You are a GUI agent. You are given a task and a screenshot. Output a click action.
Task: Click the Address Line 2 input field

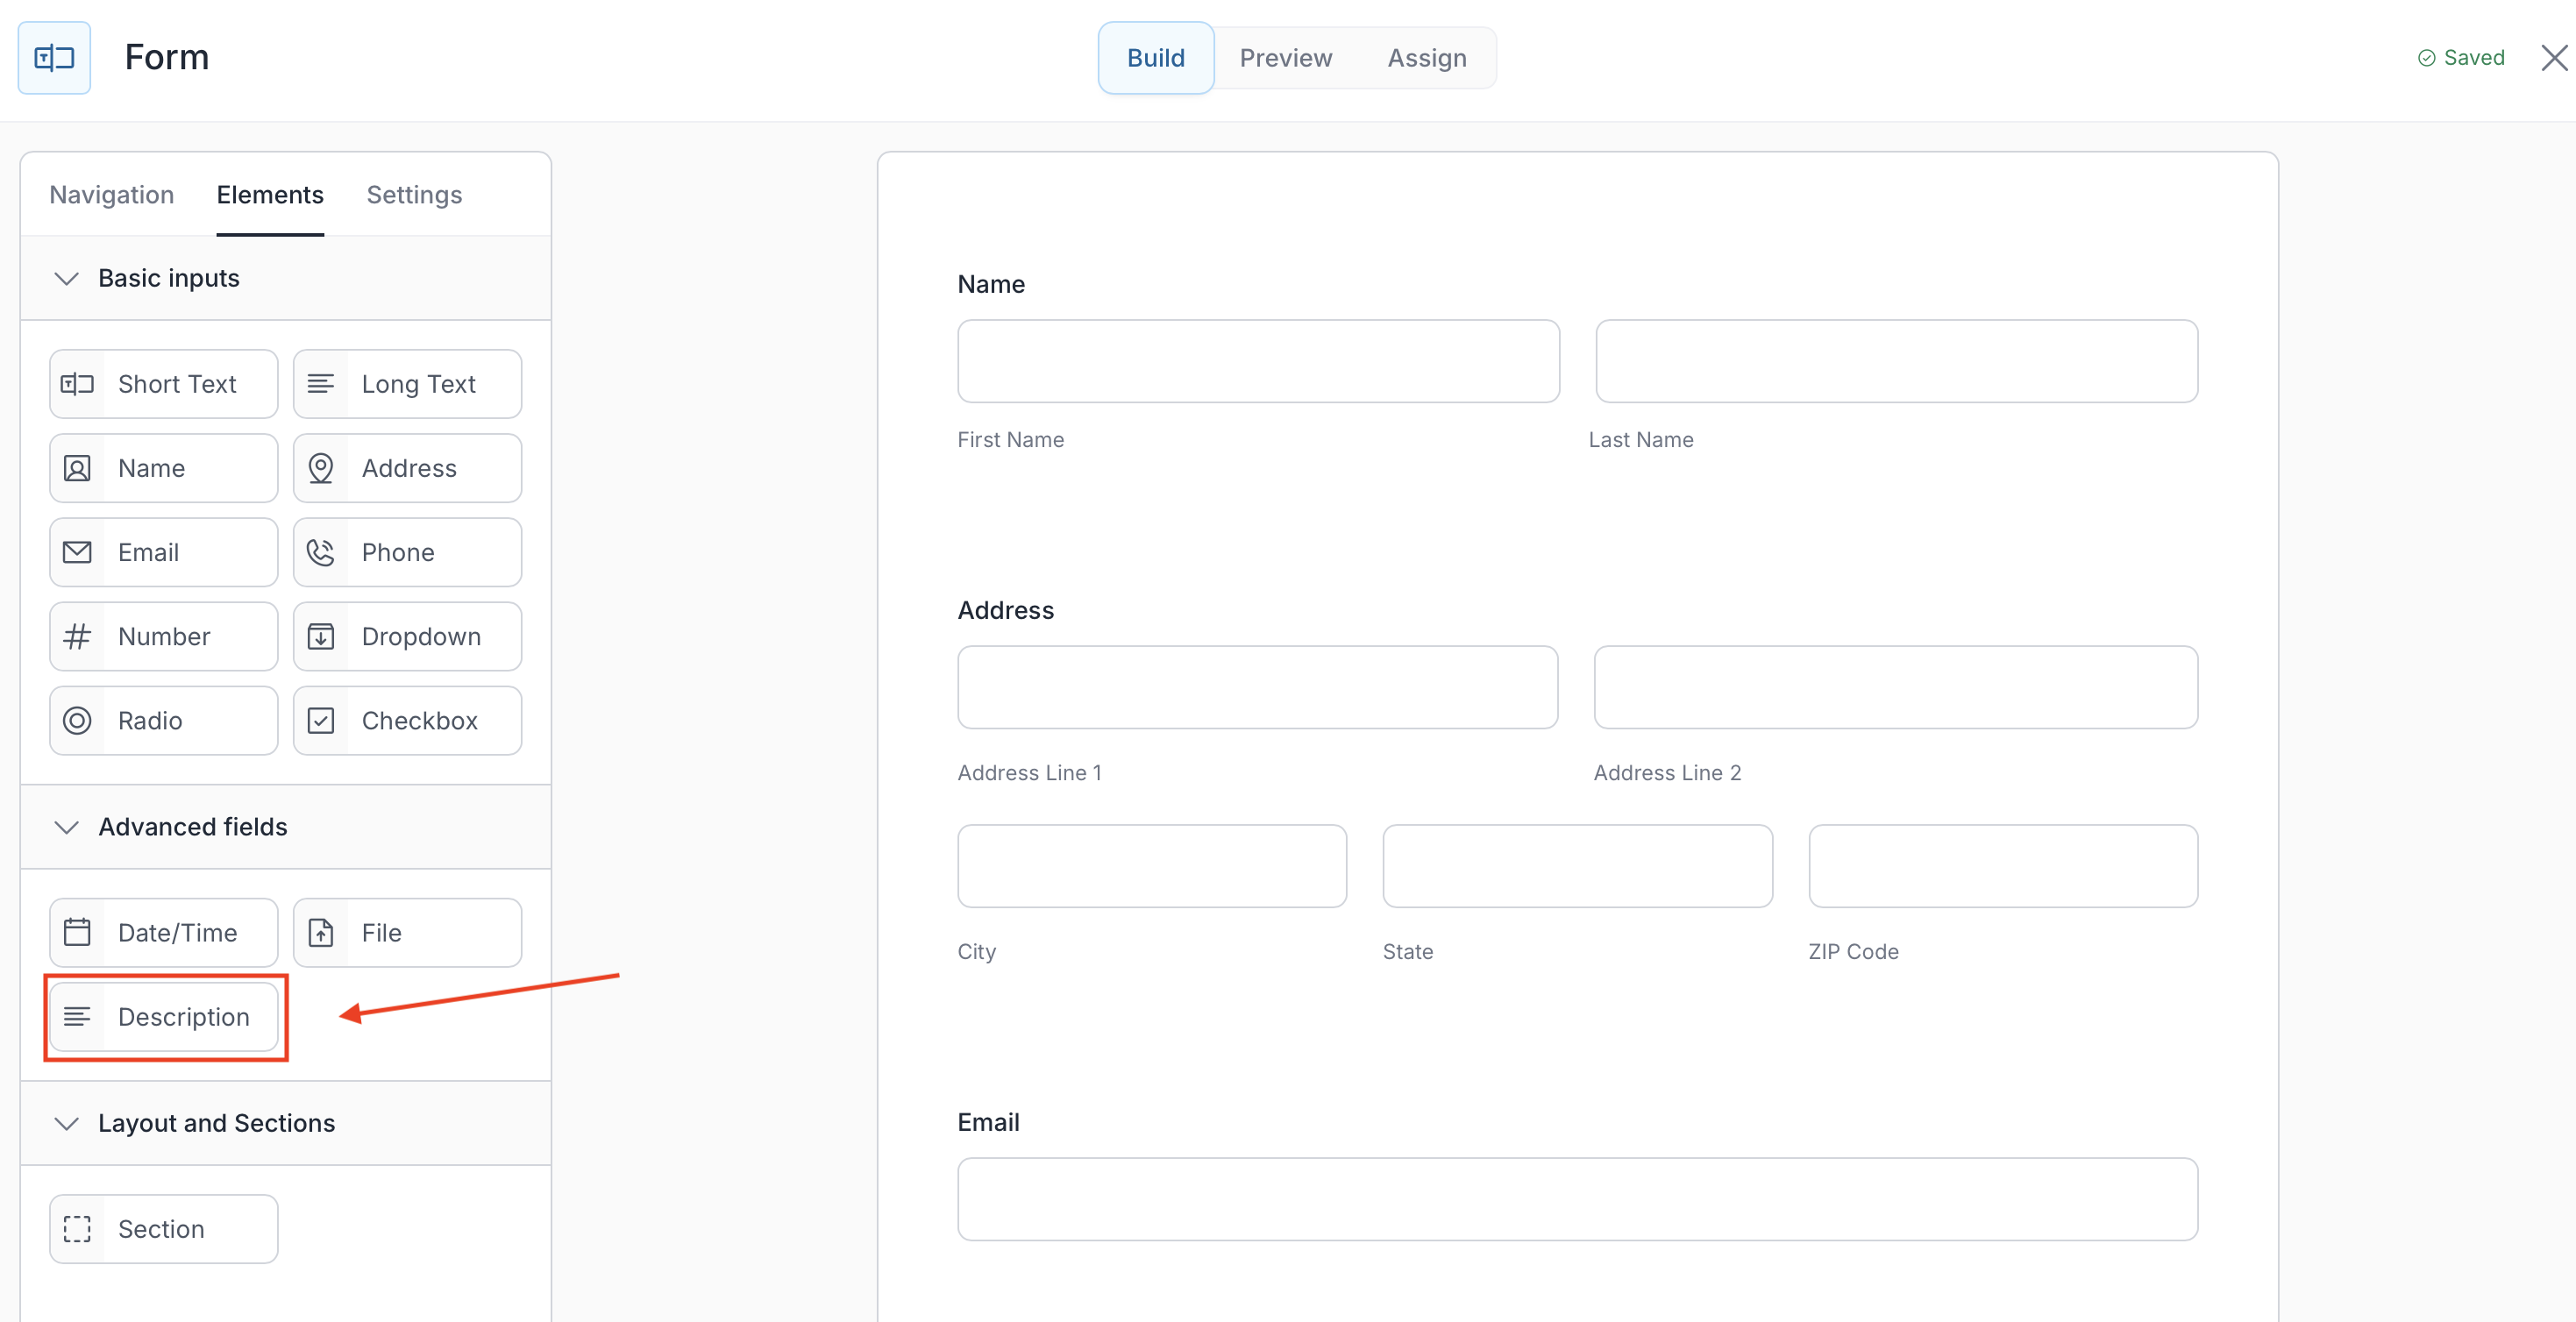click(x=1896, y=687)
